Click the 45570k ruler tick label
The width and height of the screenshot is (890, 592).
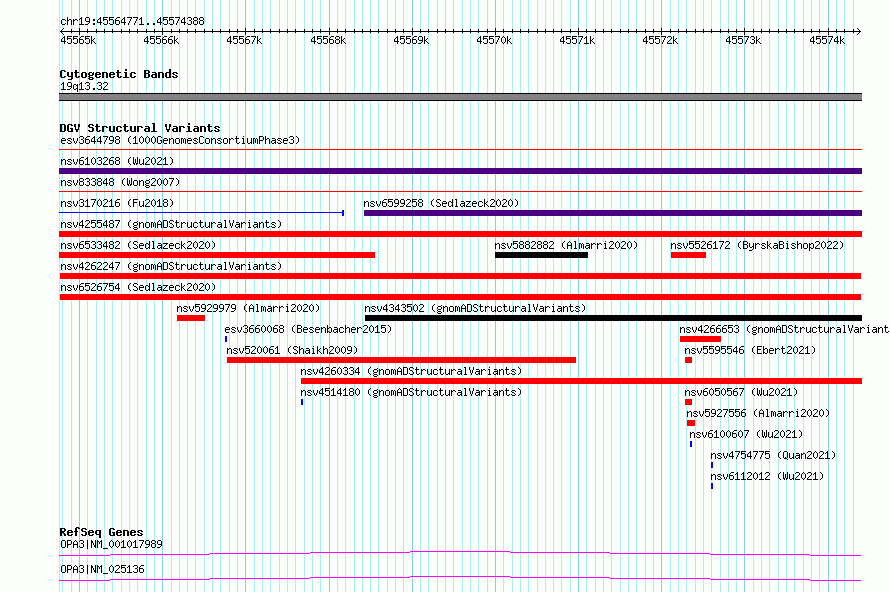[x=494, y=40]
